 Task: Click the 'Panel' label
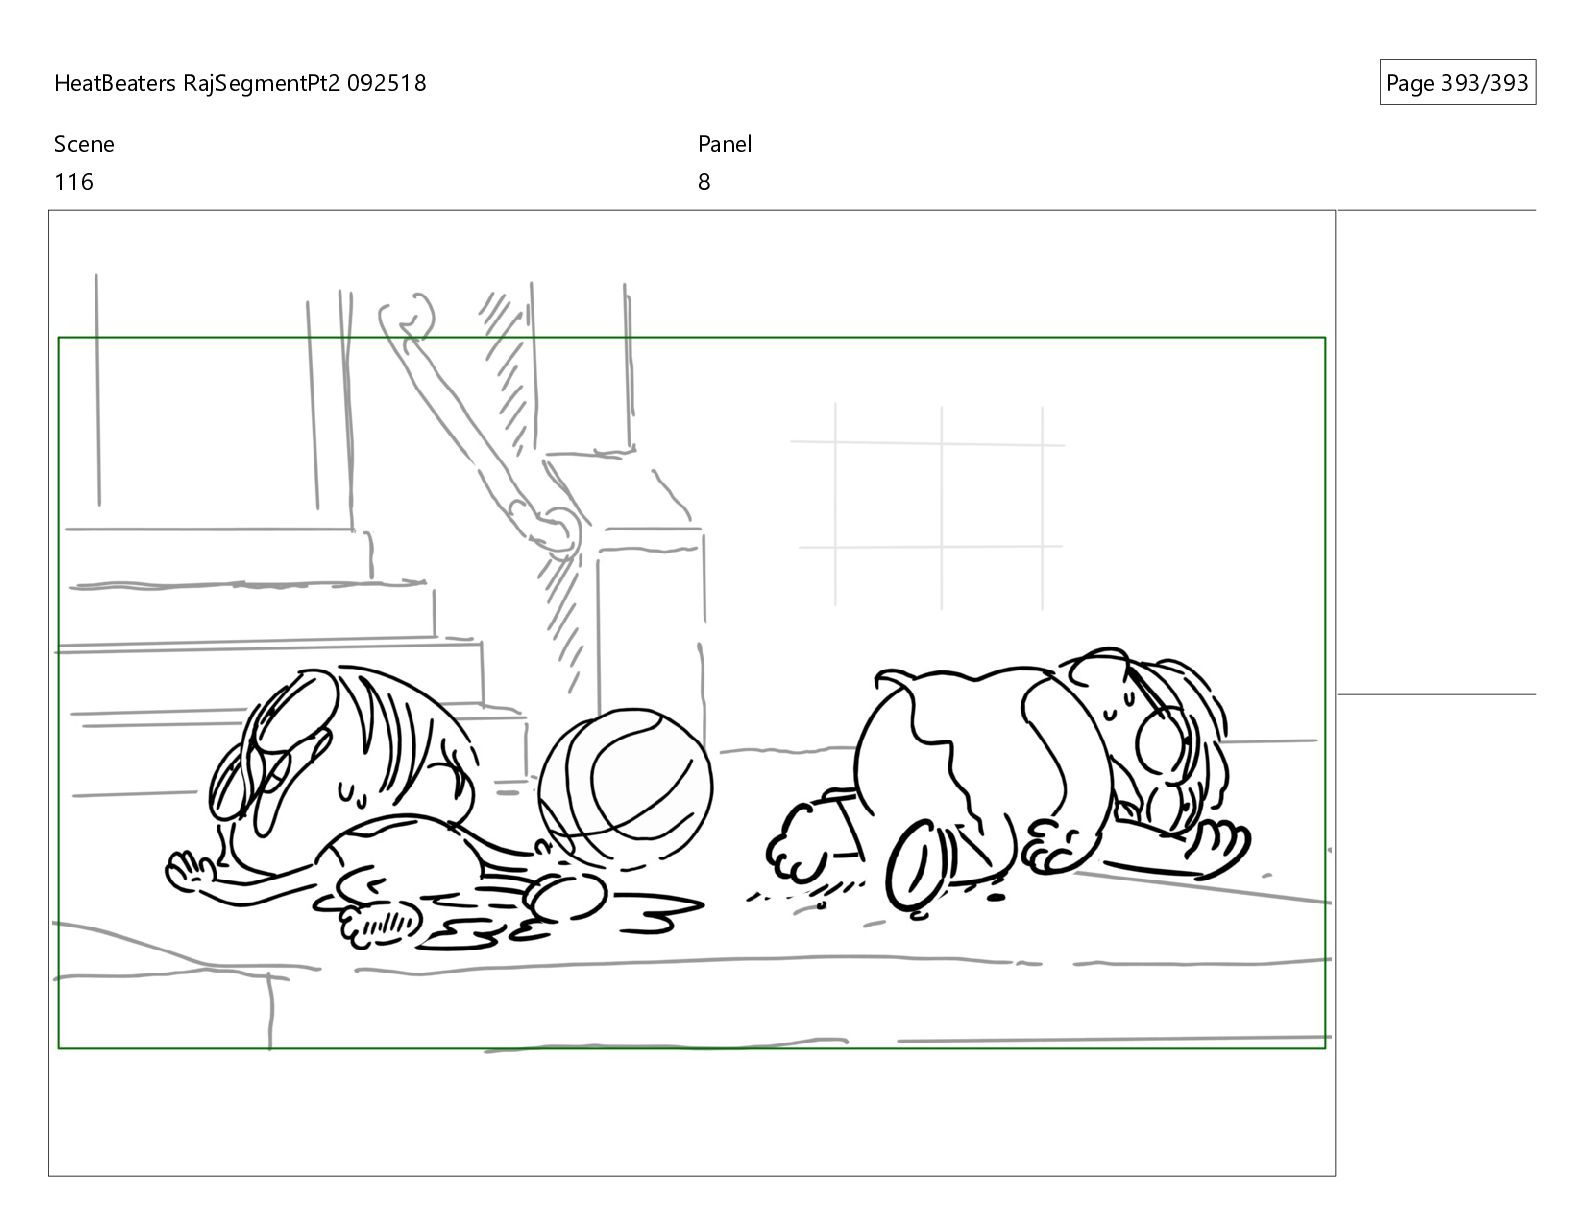pos(725,144)
